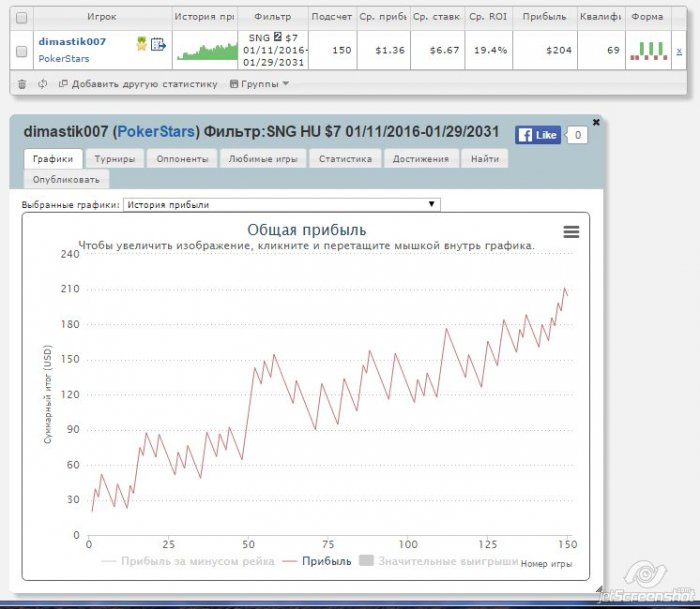Click Добавить другую статистику
700x609 pixels.
point(138,84)
